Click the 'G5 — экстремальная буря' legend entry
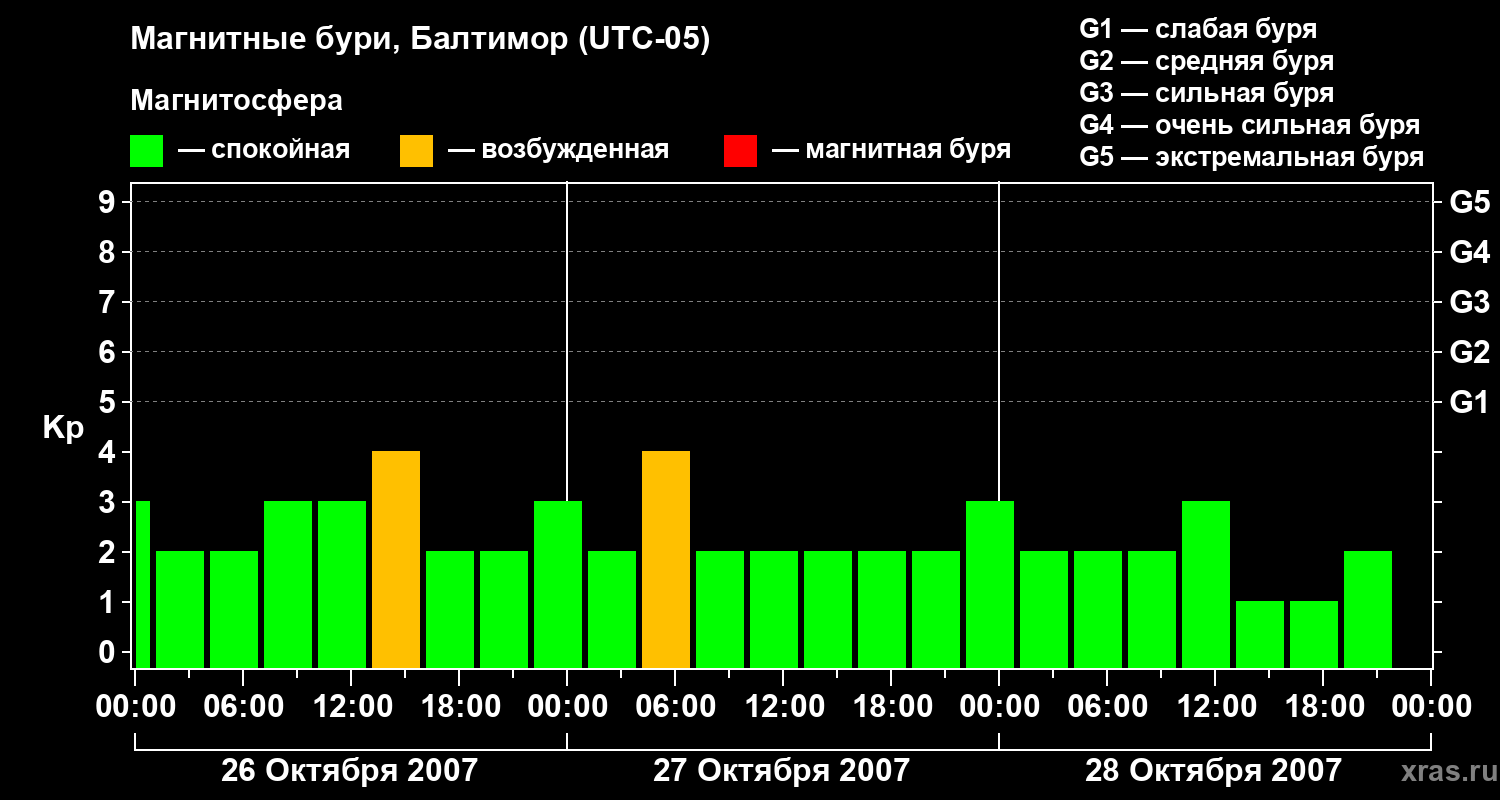 point(1251,157)
